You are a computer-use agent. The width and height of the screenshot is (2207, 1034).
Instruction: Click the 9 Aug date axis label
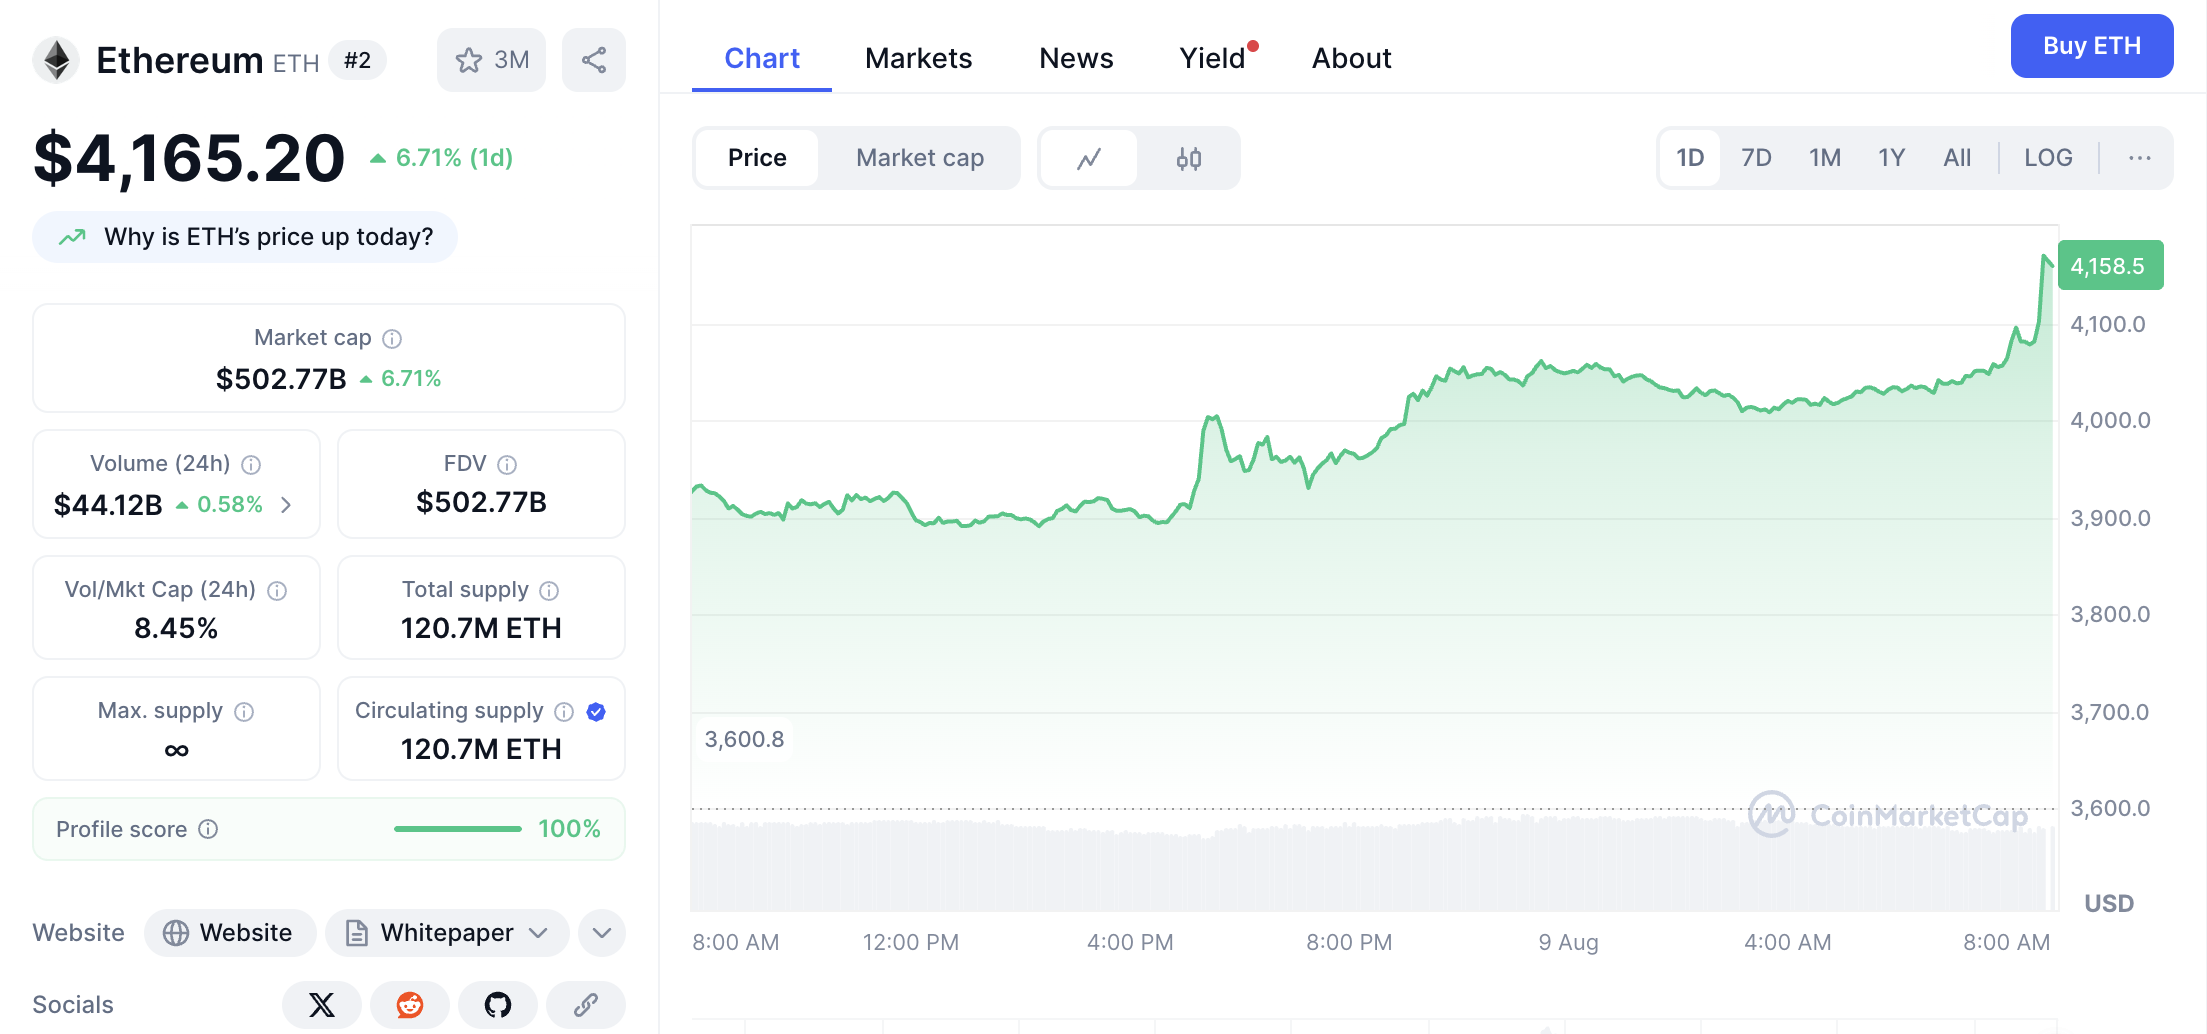[x=1568, y=942]
